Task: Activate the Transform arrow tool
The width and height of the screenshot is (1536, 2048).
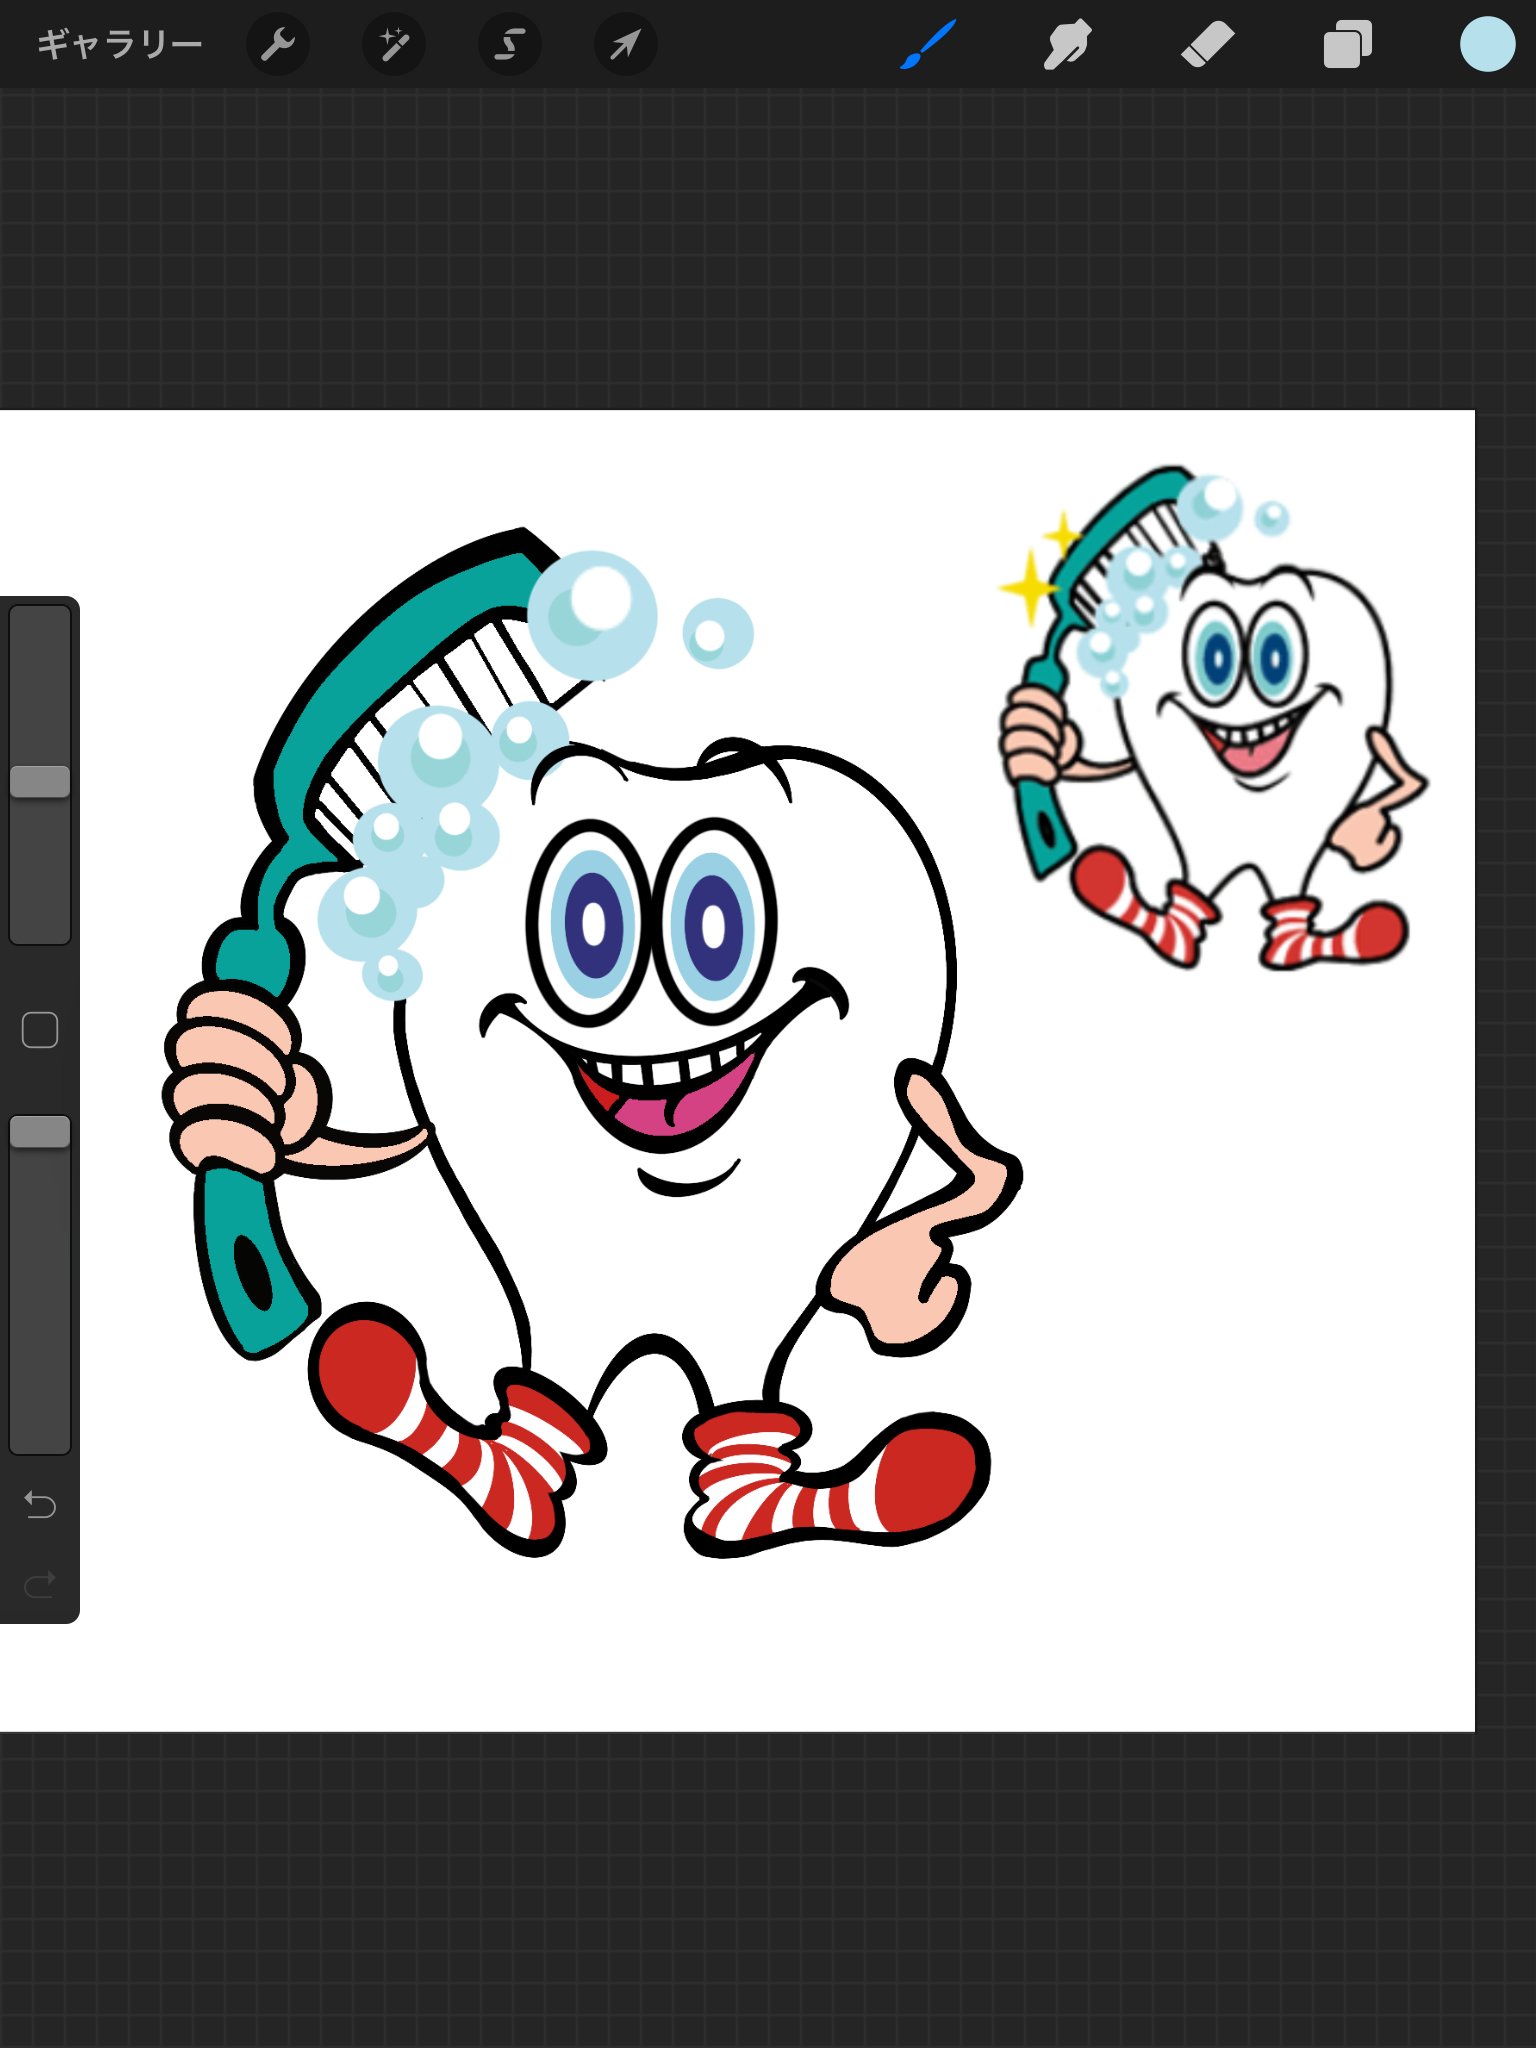Action: point(626,45)
